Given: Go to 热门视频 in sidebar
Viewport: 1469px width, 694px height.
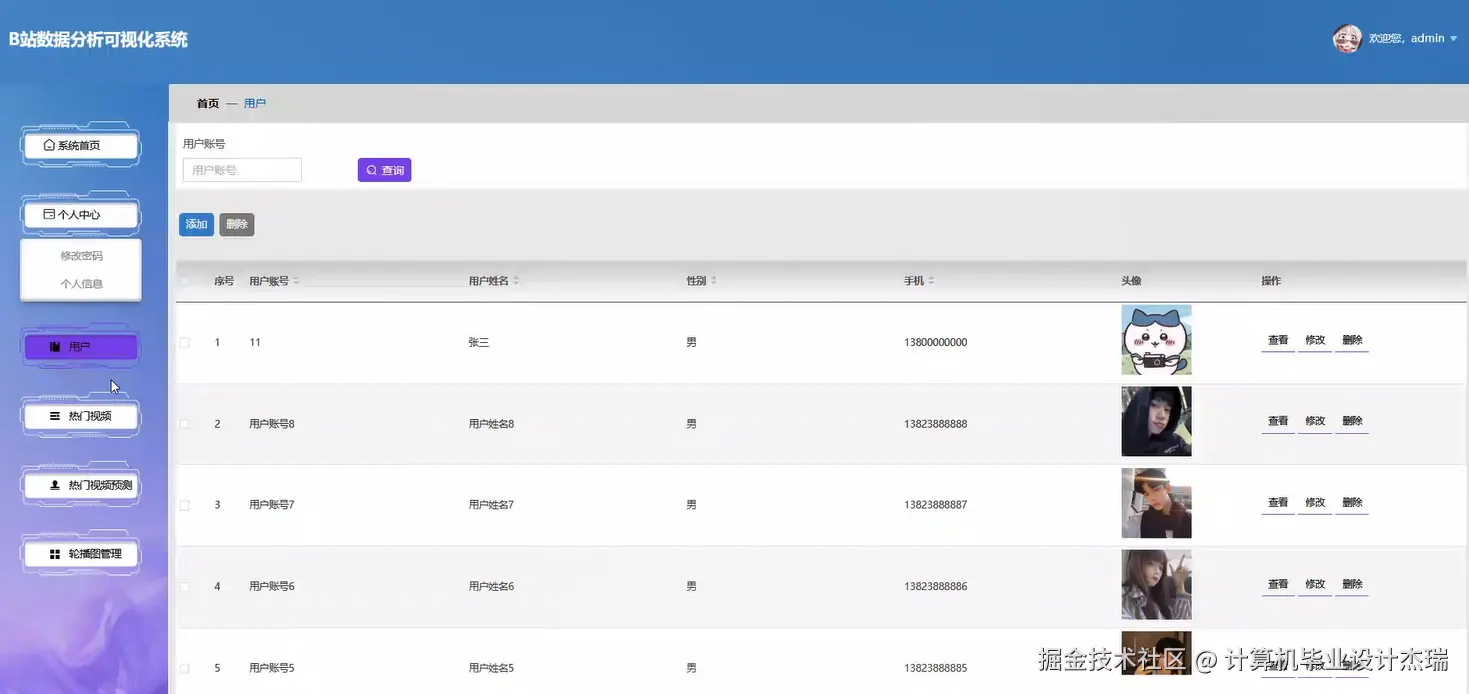Looking at the screenshot, I should tap(80, 416).
